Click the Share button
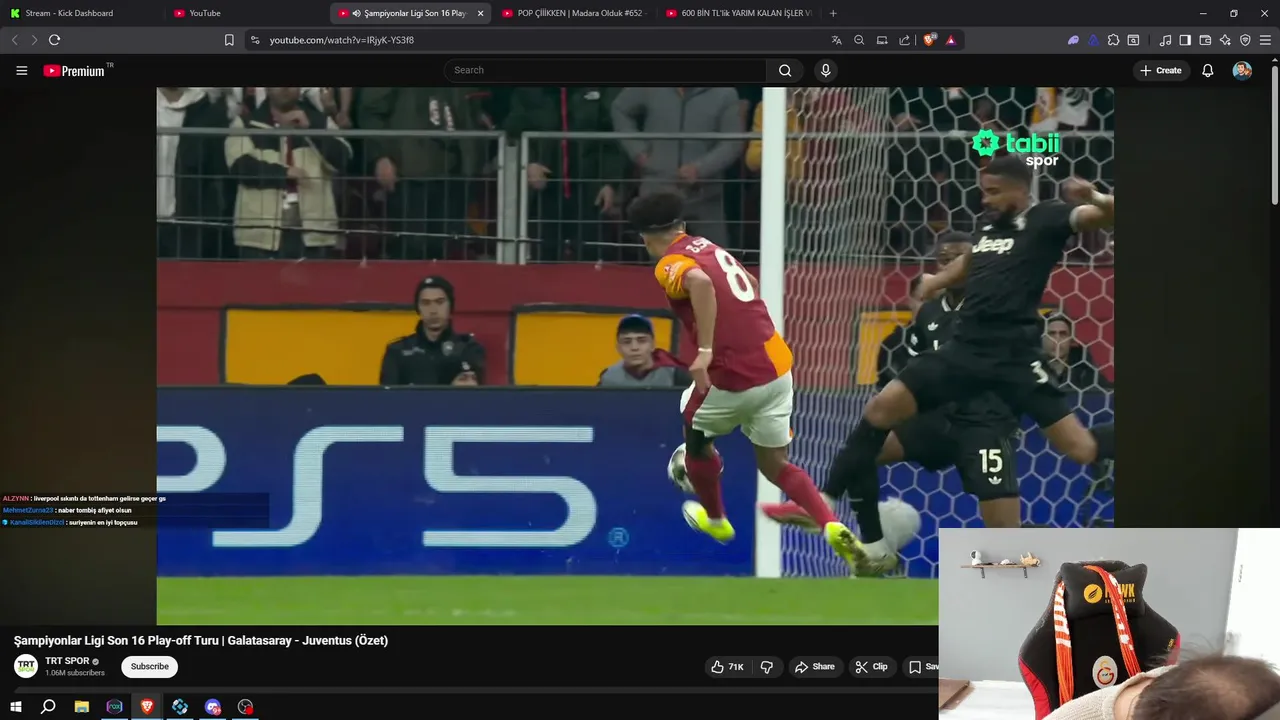Screen dimensions: 1280x720 [x=814, y=667]
